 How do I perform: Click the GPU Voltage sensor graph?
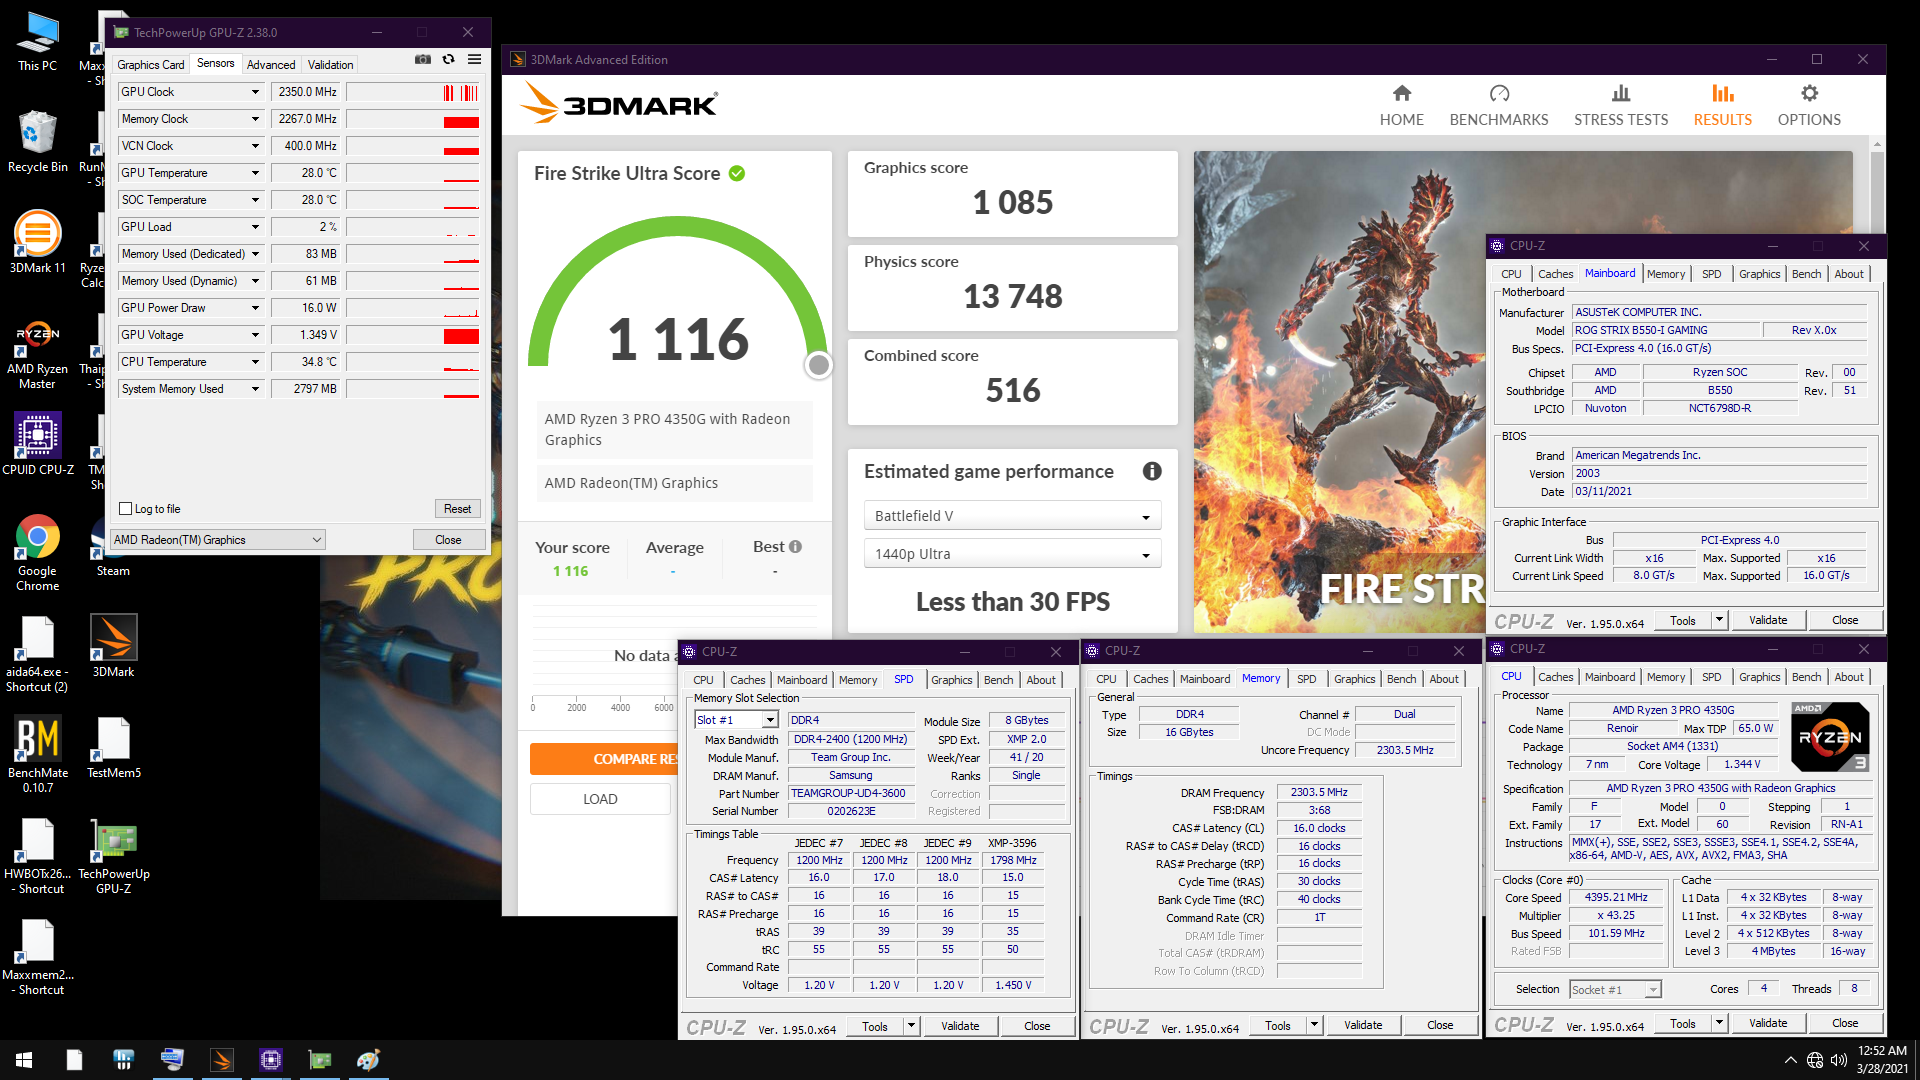pyautogui.click(x=413, y=335)
